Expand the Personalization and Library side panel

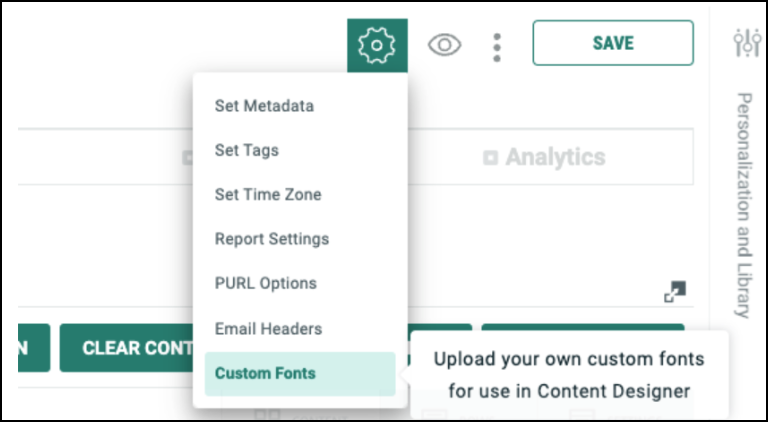(x=744, y=205)
